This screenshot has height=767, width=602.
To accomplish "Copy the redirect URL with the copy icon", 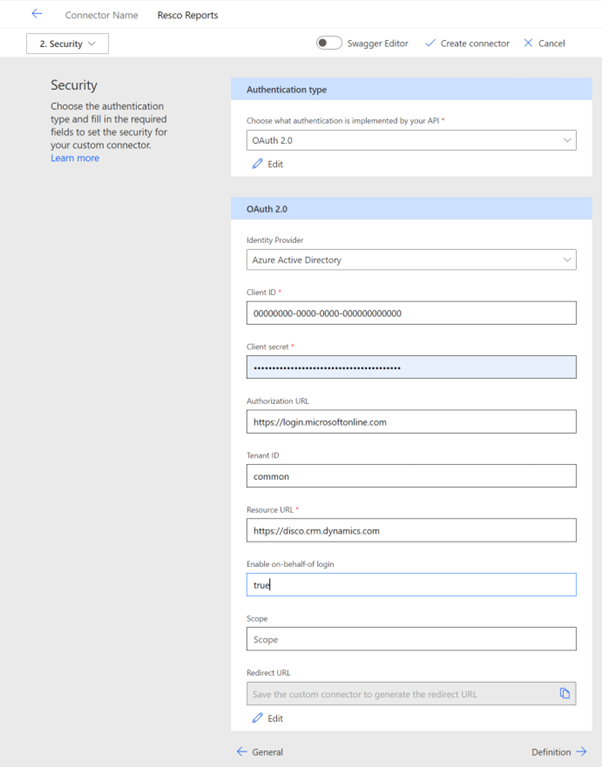I will pos(565,693).
